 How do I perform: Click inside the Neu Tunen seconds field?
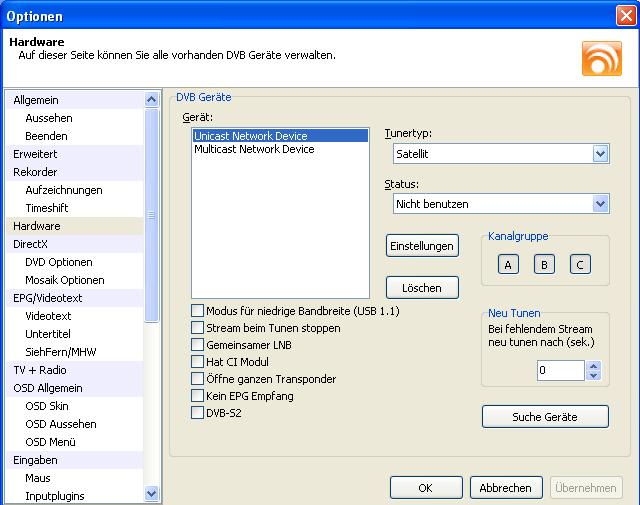tap(559, 371)
